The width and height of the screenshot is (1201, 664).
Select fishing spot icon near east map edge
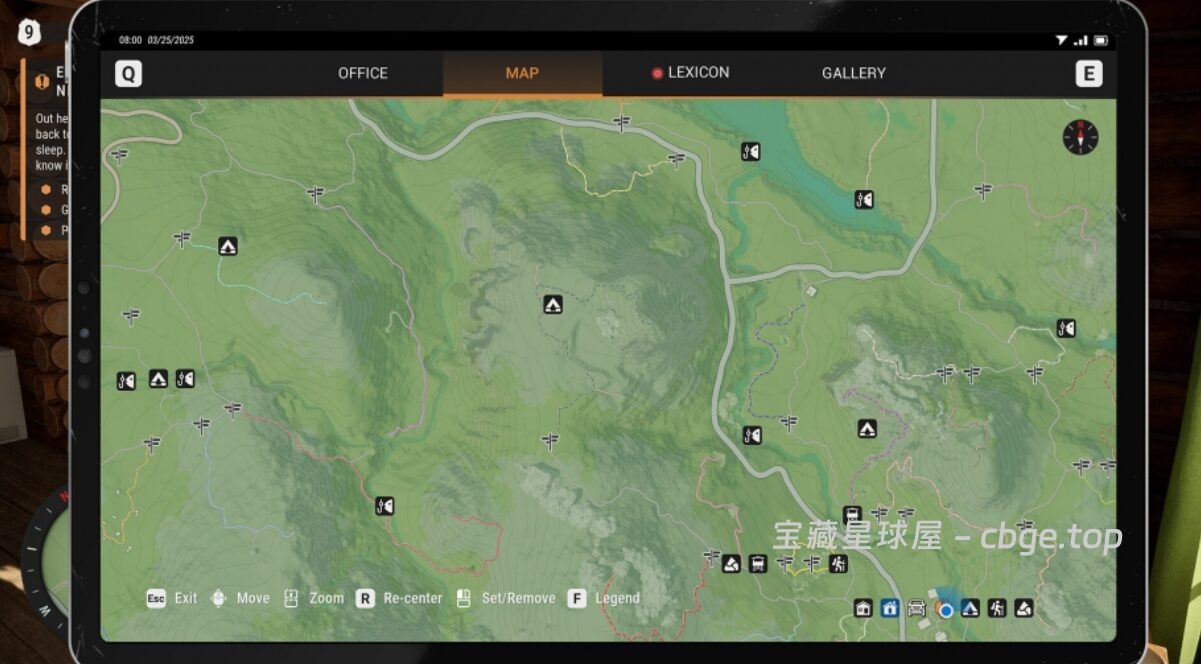pos(1066,328)
